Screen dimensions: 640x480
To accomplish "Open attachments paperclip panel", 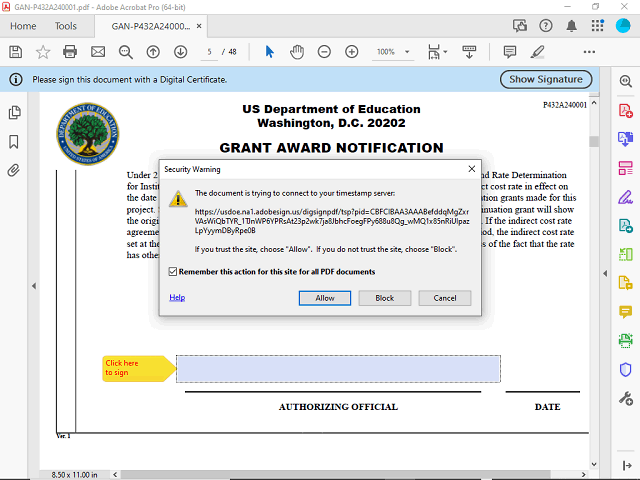I will [x=13, y=170].
